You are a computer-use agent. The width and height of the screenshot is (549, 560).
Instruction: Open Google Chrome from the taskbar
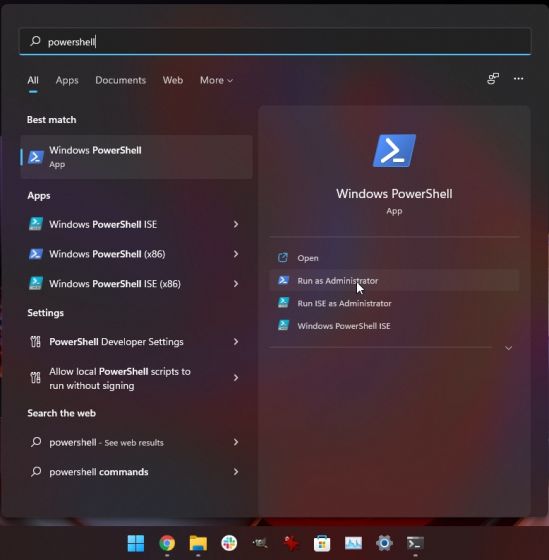pos(167,543)
